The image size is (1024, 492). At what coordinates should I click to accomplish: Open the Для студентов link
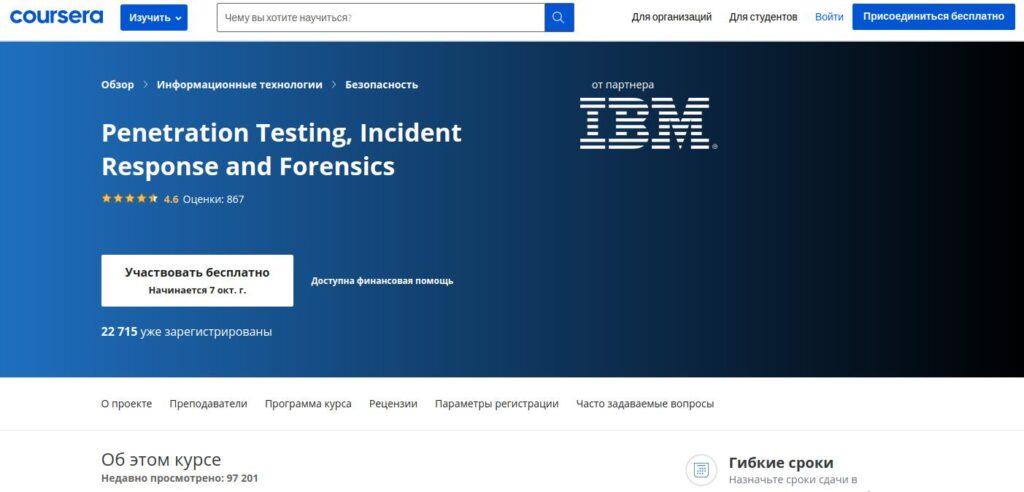tap(763, 17)
